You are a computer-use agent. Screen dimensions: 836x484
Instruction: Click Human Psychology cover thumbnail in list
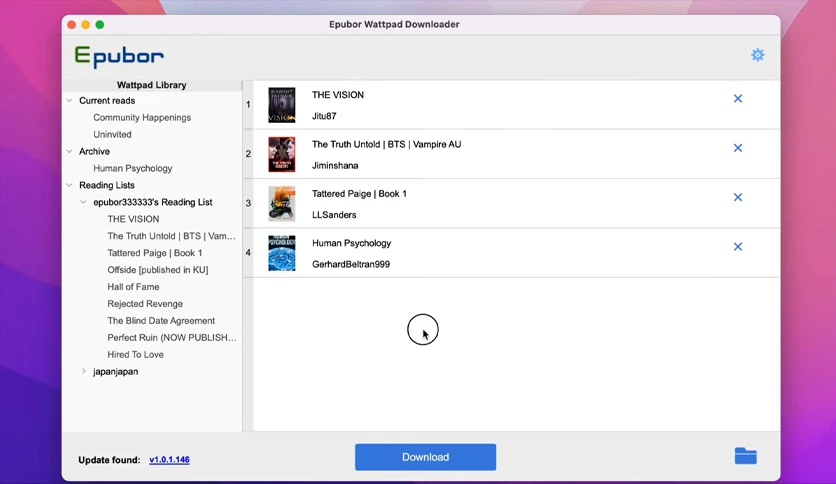point(282,253)
